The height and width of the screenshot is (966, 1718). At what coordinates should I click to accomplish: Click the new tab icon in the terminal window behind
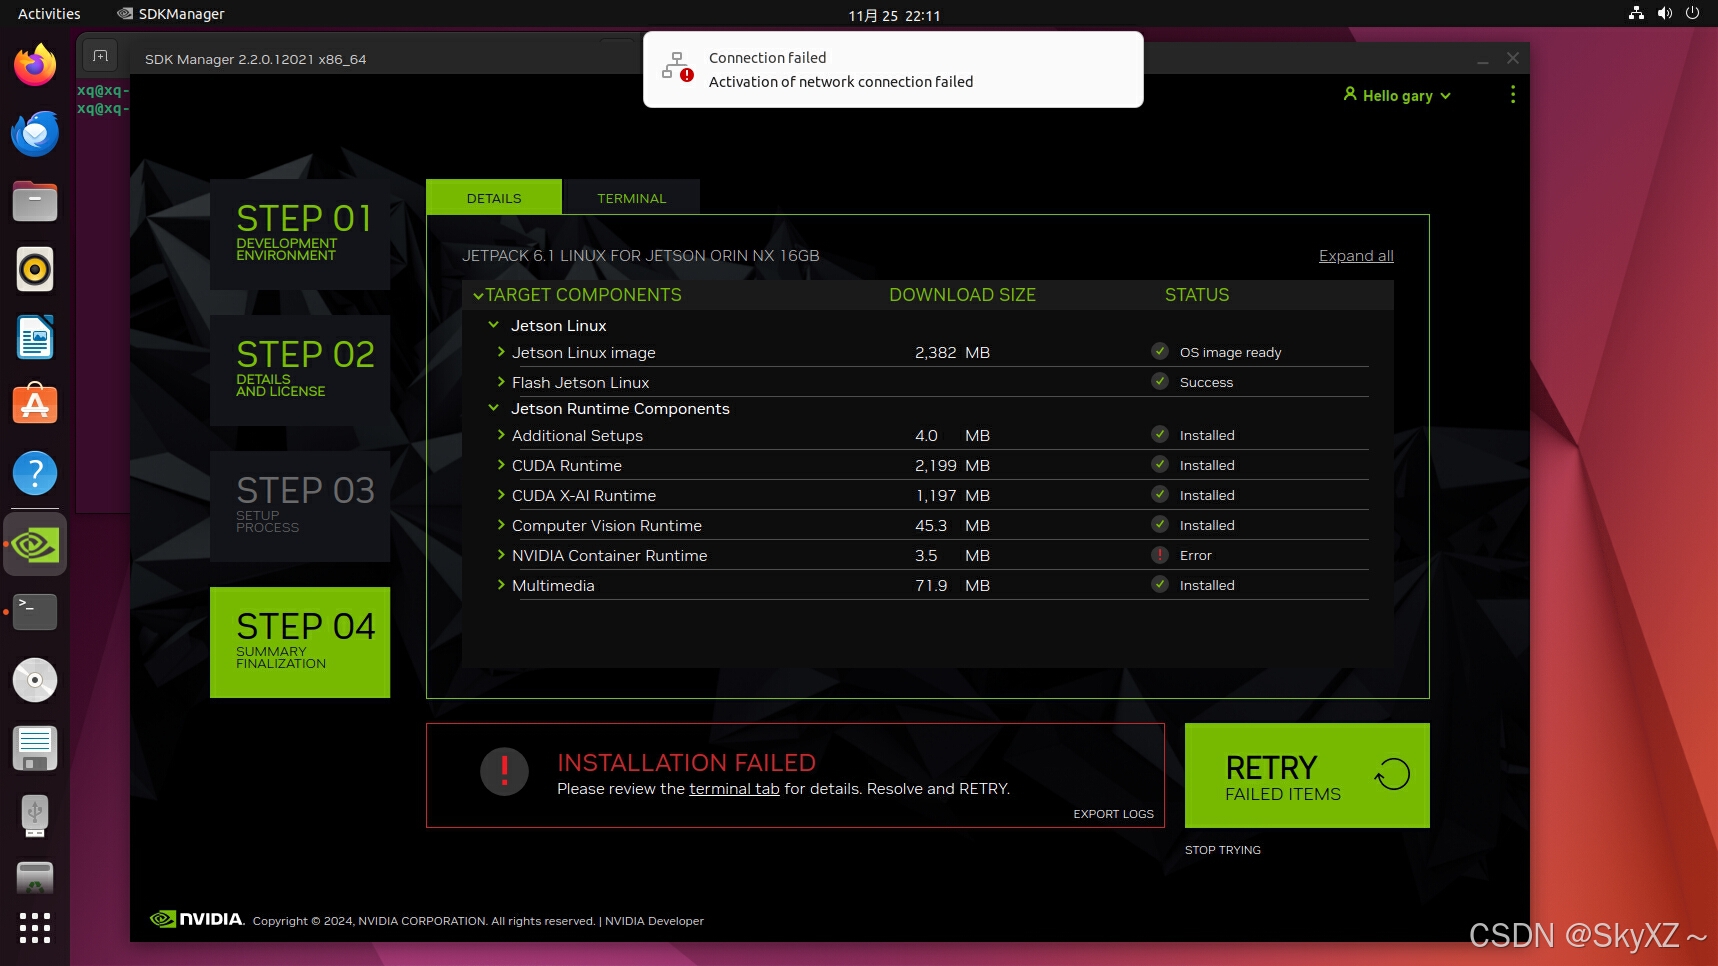100,56
